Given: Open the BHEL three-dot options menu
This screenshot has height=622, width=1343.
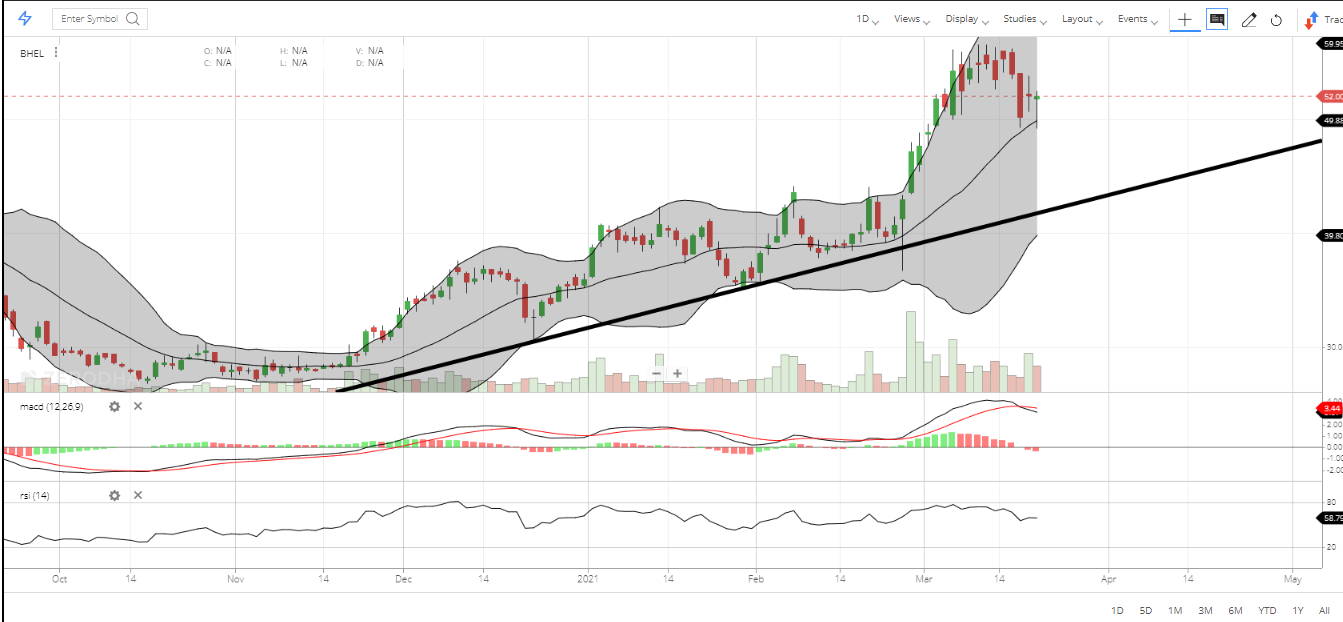Looking at the screenshot, I should point(56,53).
